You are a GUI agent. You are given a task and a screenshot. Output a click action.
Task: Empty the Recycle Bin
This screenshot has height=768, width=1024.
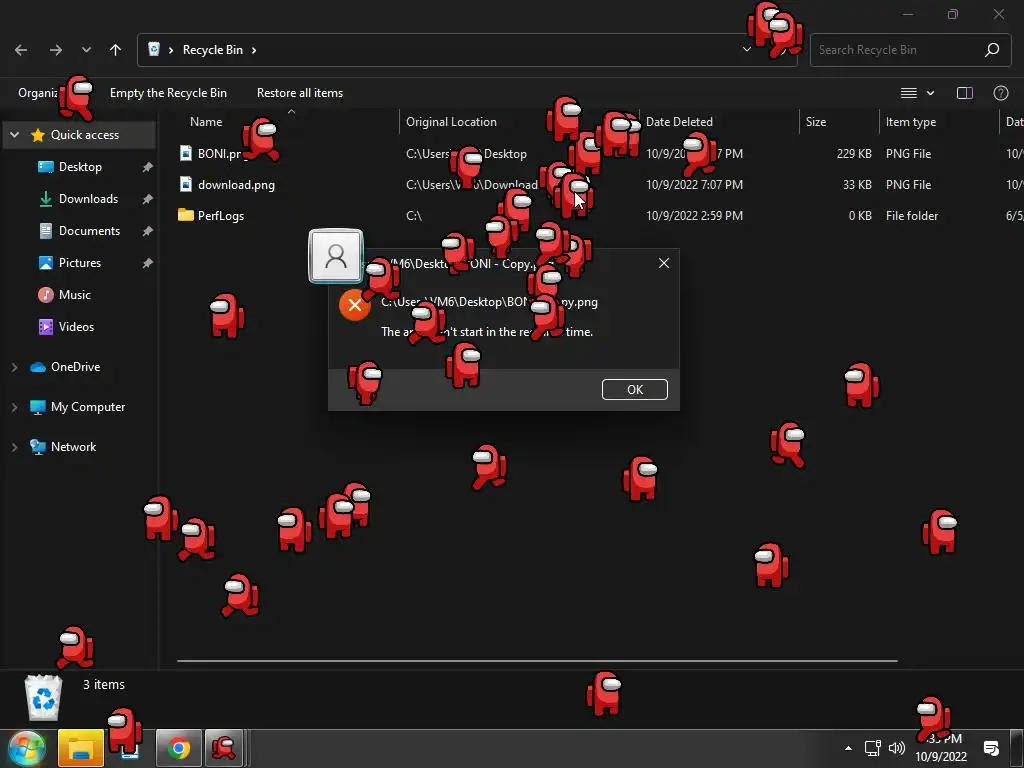(168, 93)
